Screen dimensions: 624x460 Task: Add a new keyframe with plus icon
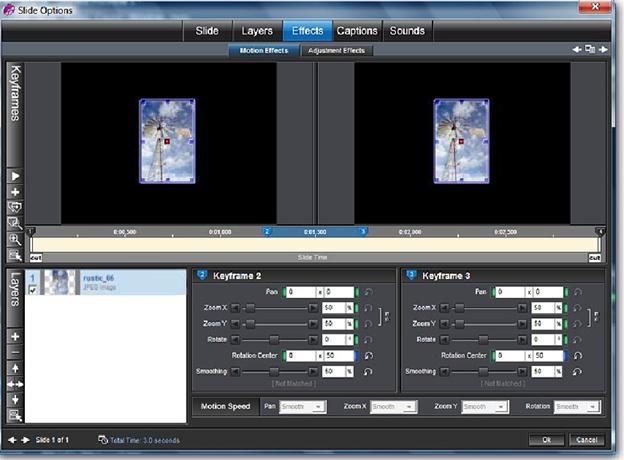(15, 192)
